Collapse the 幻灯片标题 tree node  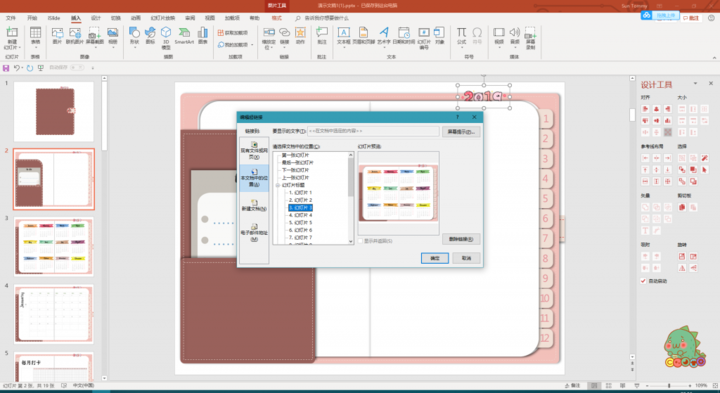click(x=278, y=185)
